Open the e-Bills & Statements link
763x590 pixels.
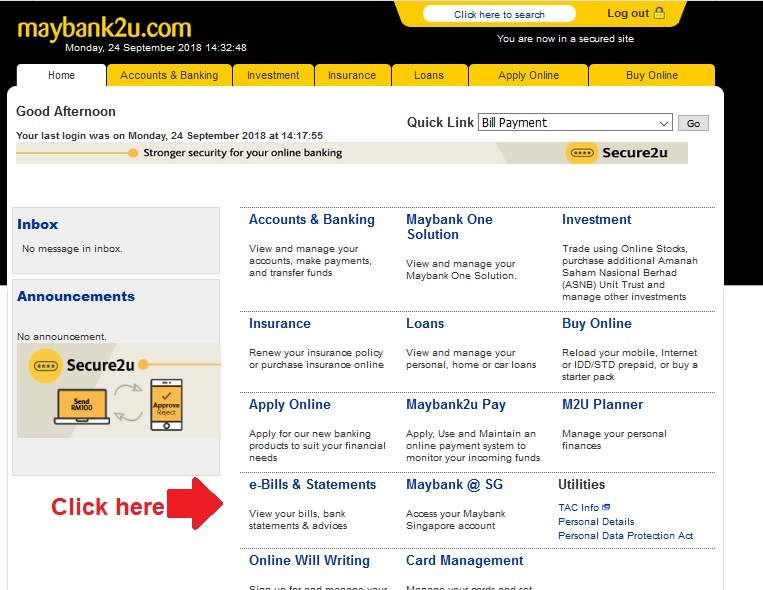coord(312,485)
